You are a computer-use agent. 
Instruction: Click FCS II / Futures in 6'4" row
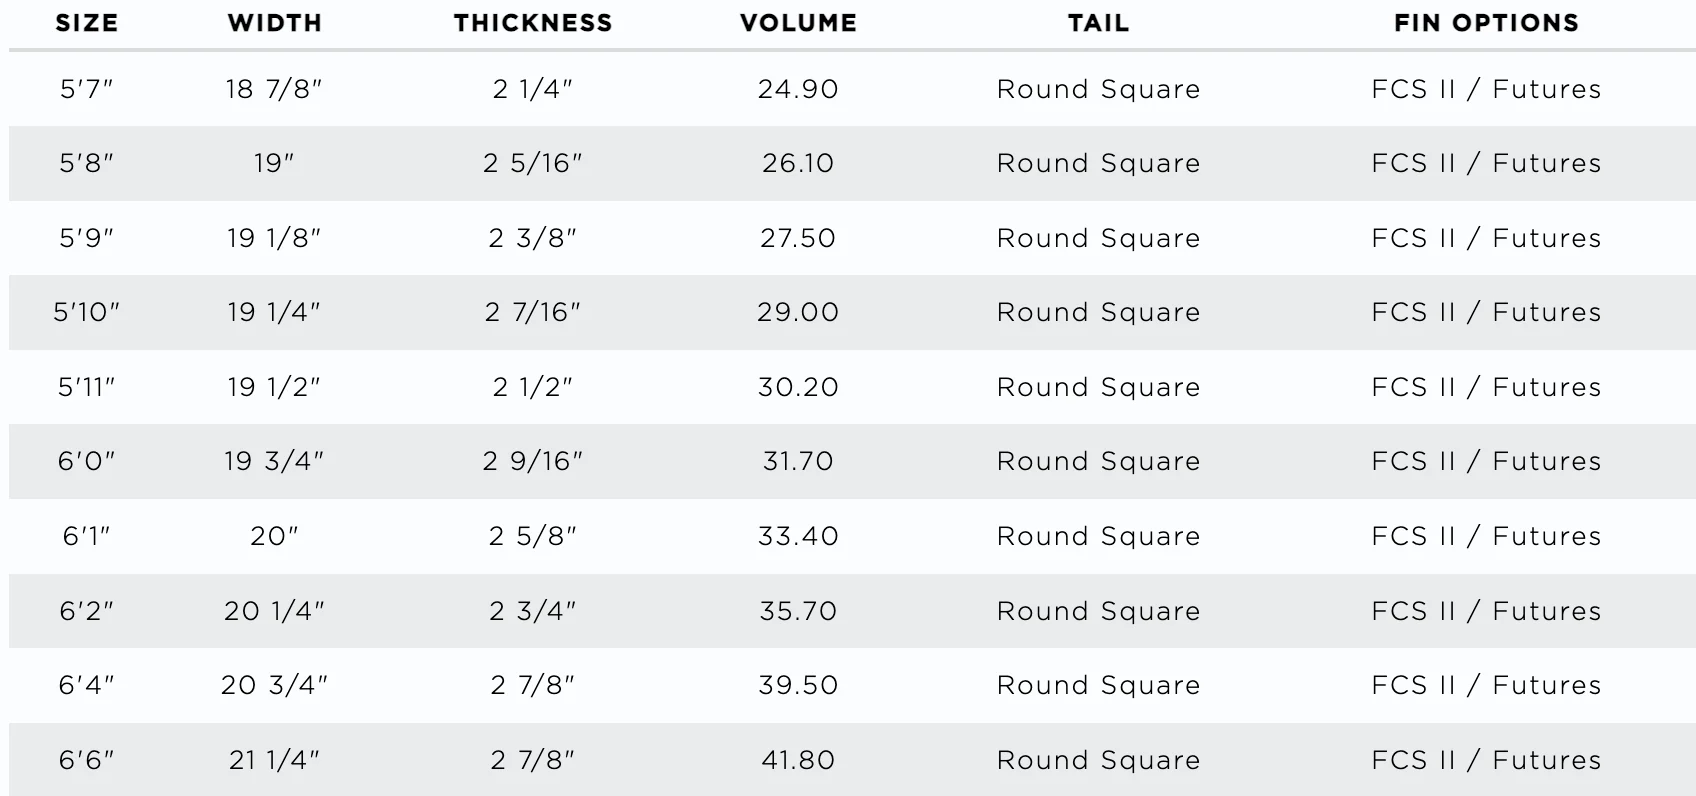click(x=1486, y=685)
